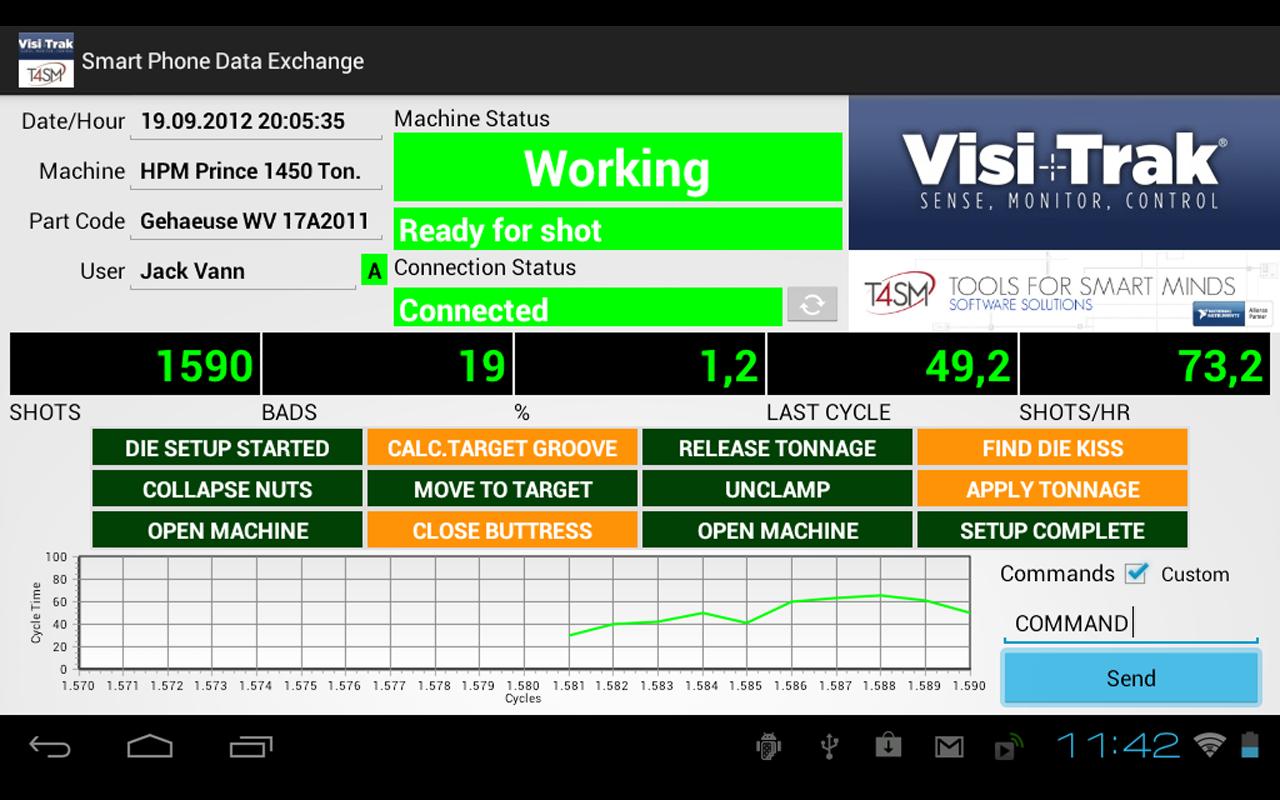Focus the COMMAND input field
The width and height of the screenshot is (1280, 800).
1131,624
